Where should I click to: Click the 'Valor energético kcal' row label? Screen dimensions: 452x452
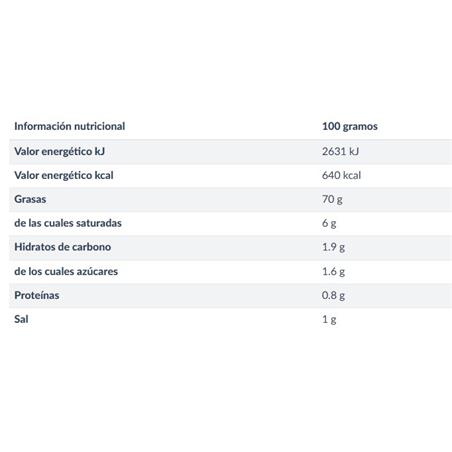coord(64,175)
